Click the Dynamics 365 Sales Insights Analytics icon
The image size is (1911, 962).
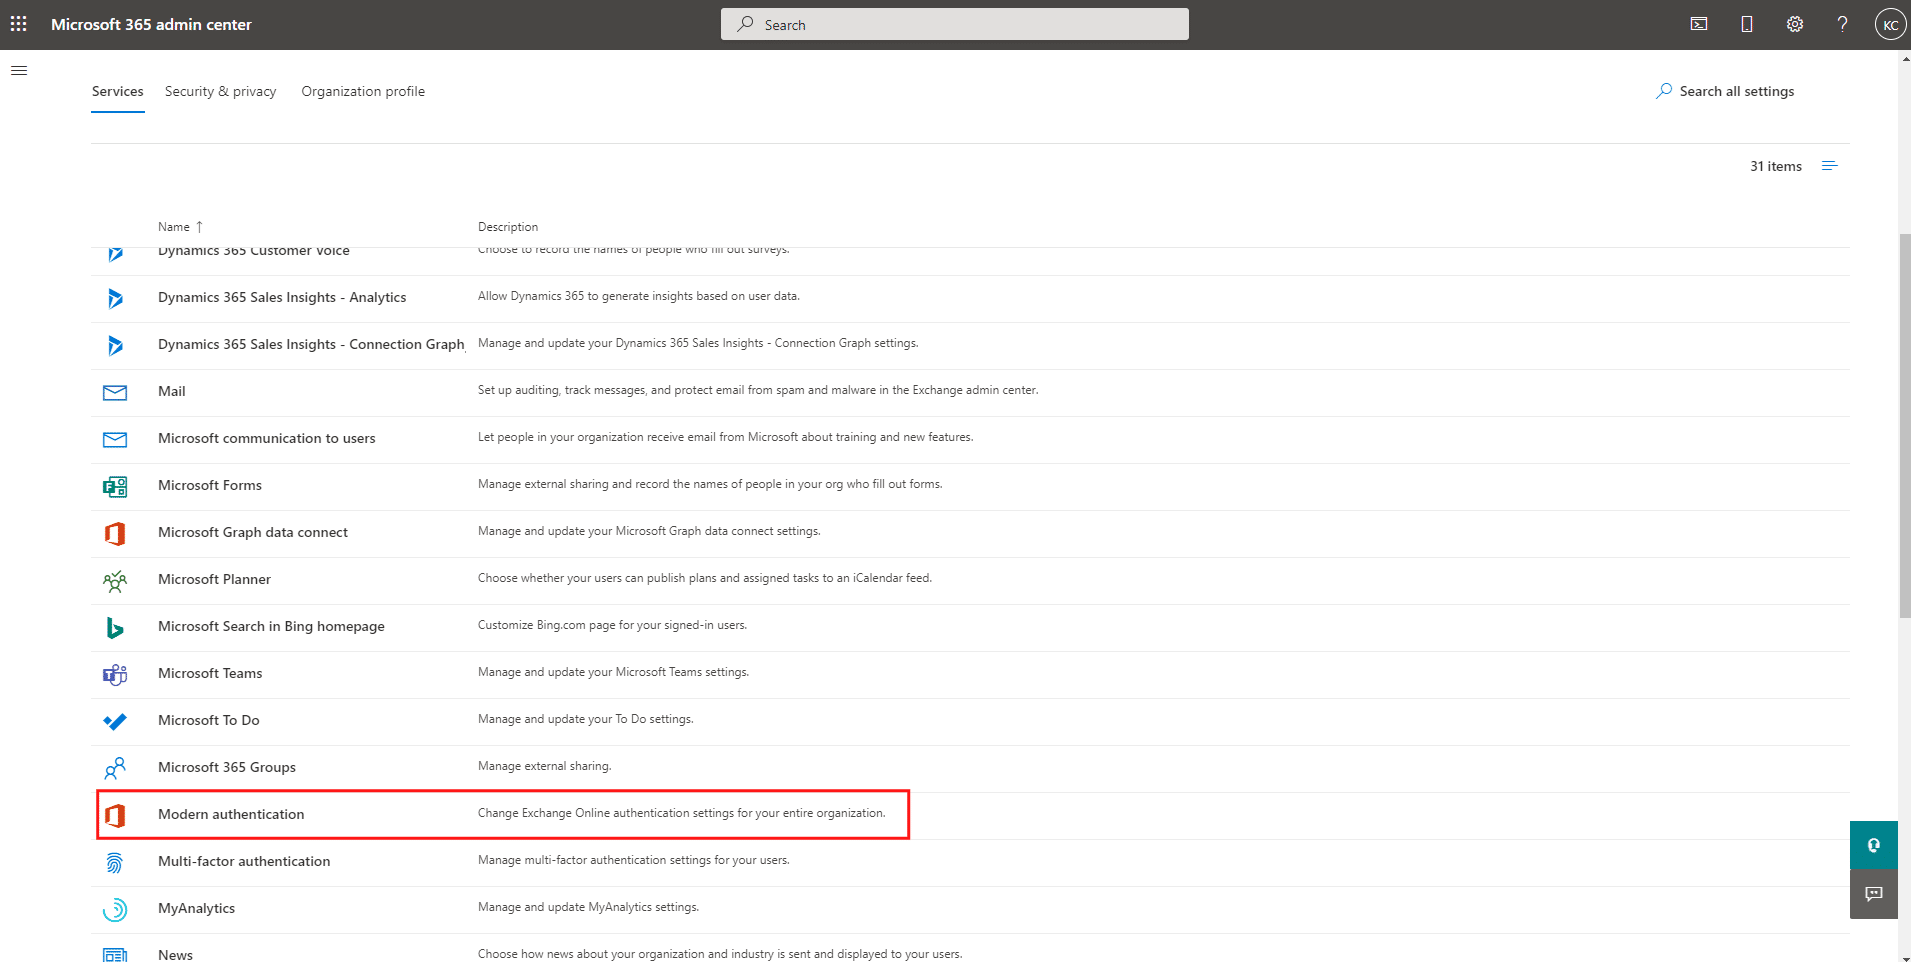coord(115,298)
